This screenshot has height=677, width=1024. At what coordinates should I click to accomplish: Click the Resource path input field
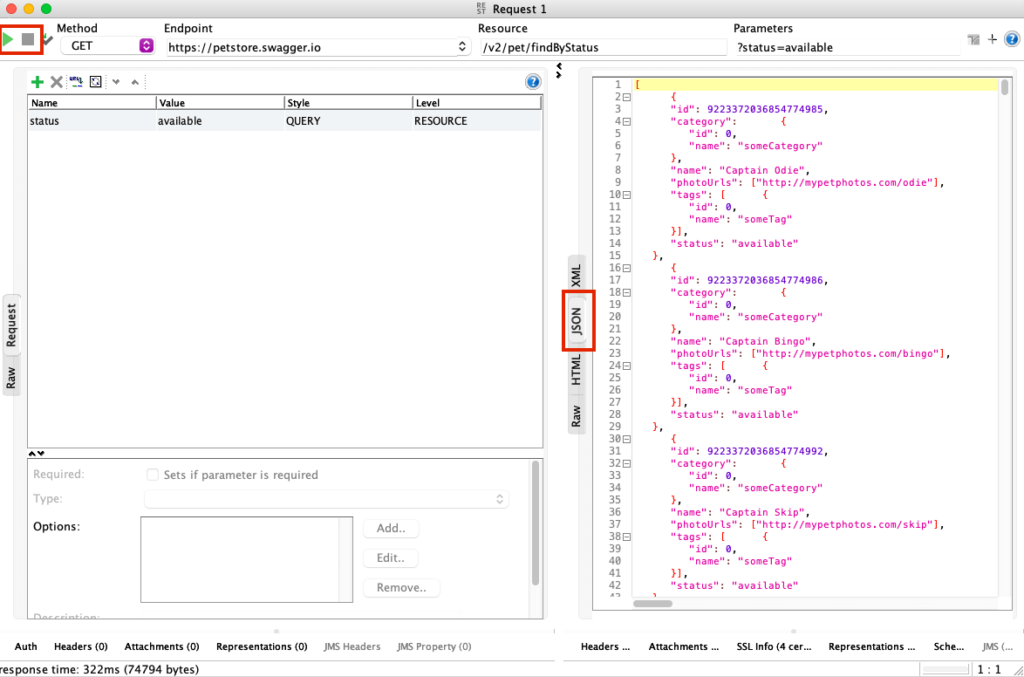coord(602,47)
